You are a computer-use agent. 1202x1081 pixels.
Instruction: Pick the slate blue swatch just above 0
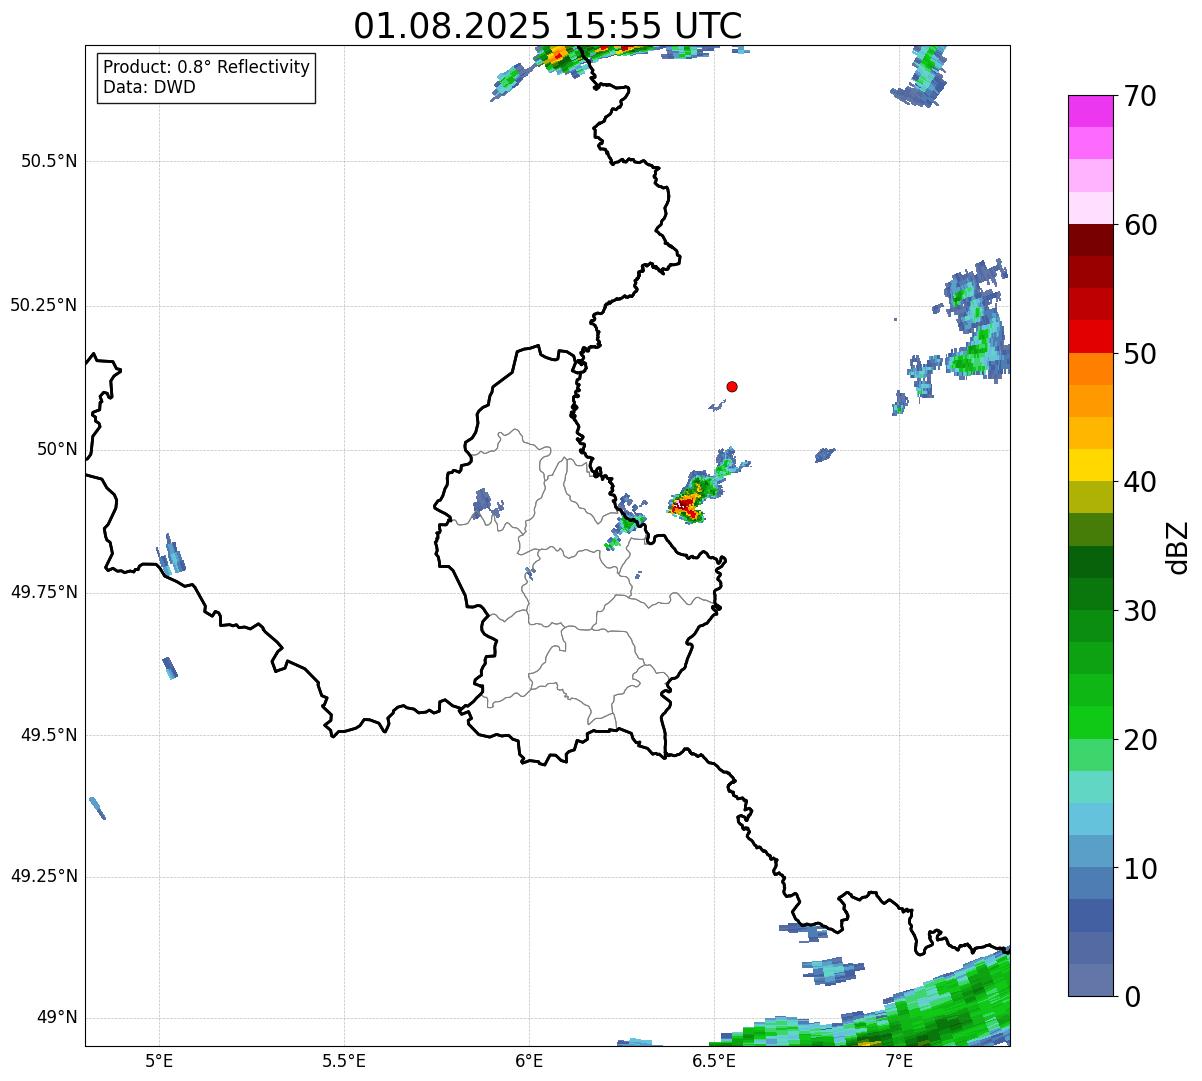click(x=1090, y=980)
